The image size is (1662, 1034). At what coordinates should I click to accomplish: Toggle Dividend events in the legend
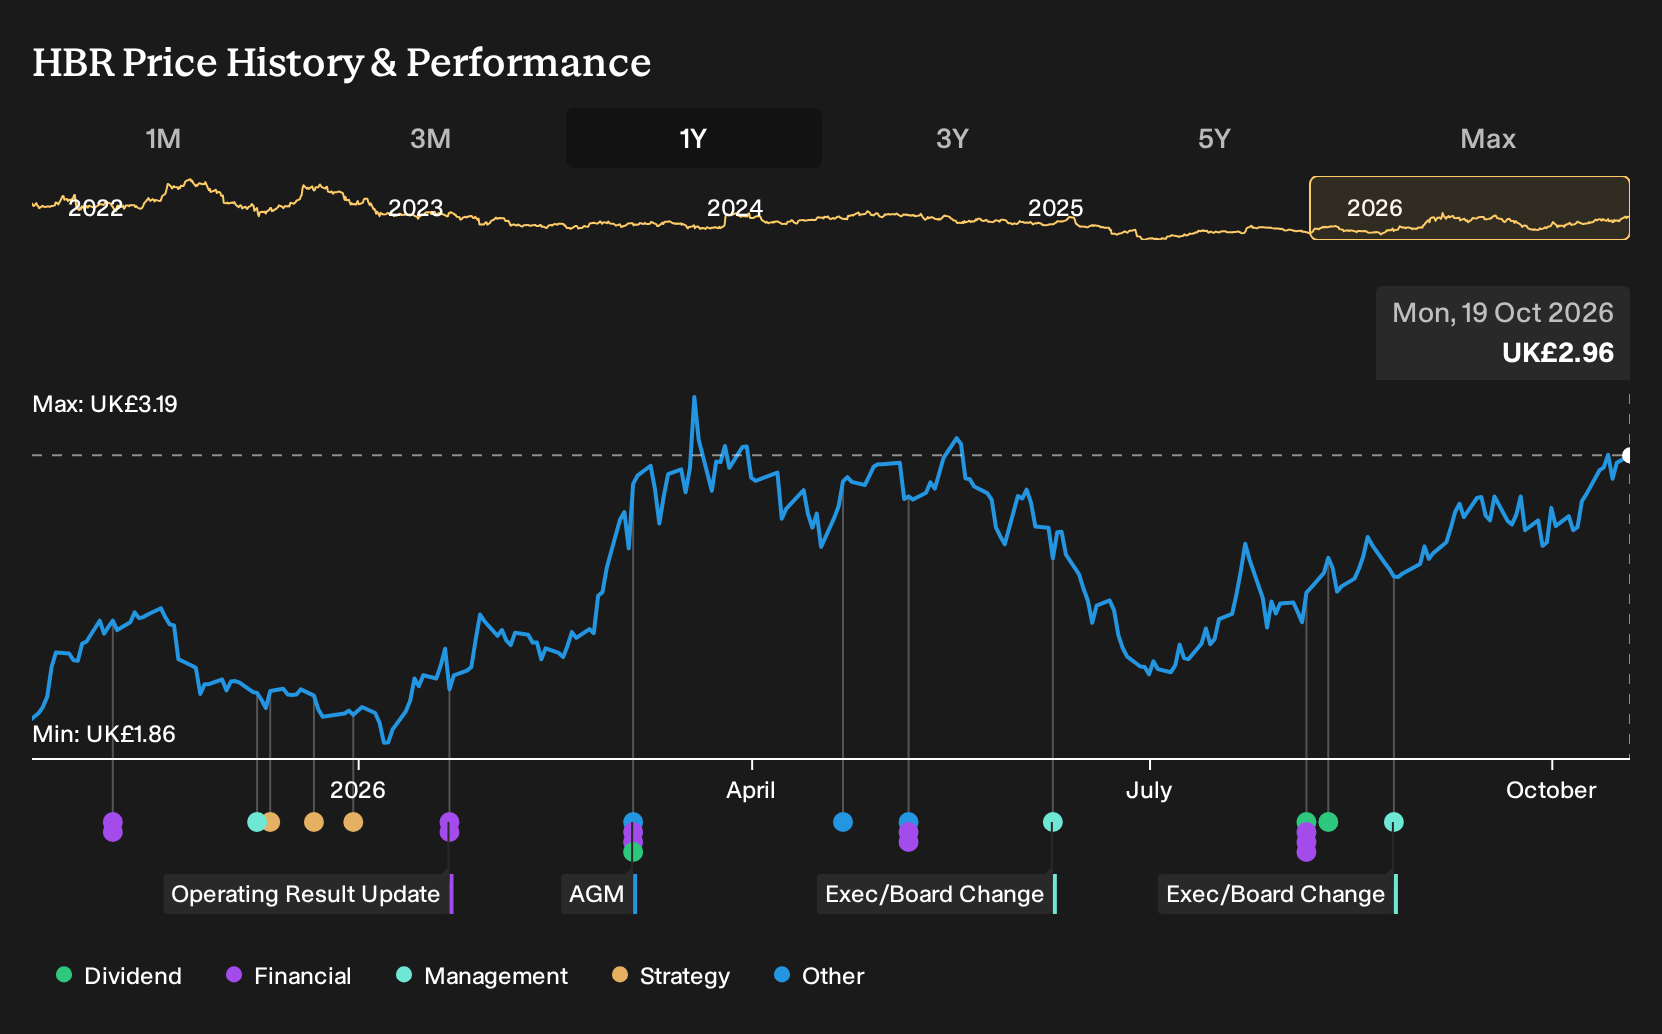tap(119, 976)
